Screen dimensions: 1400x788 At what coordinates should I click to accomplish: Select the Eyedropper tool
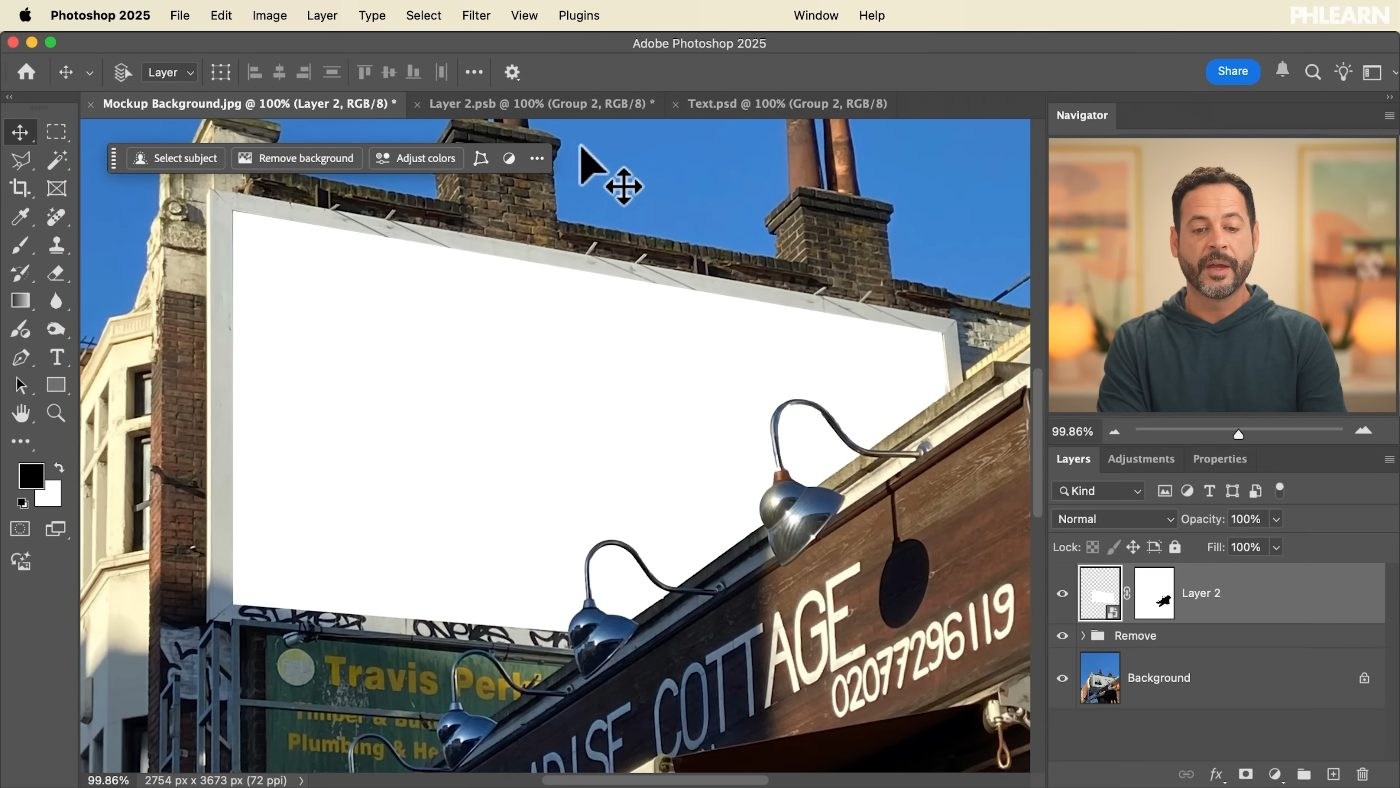[x=20, y=217]
